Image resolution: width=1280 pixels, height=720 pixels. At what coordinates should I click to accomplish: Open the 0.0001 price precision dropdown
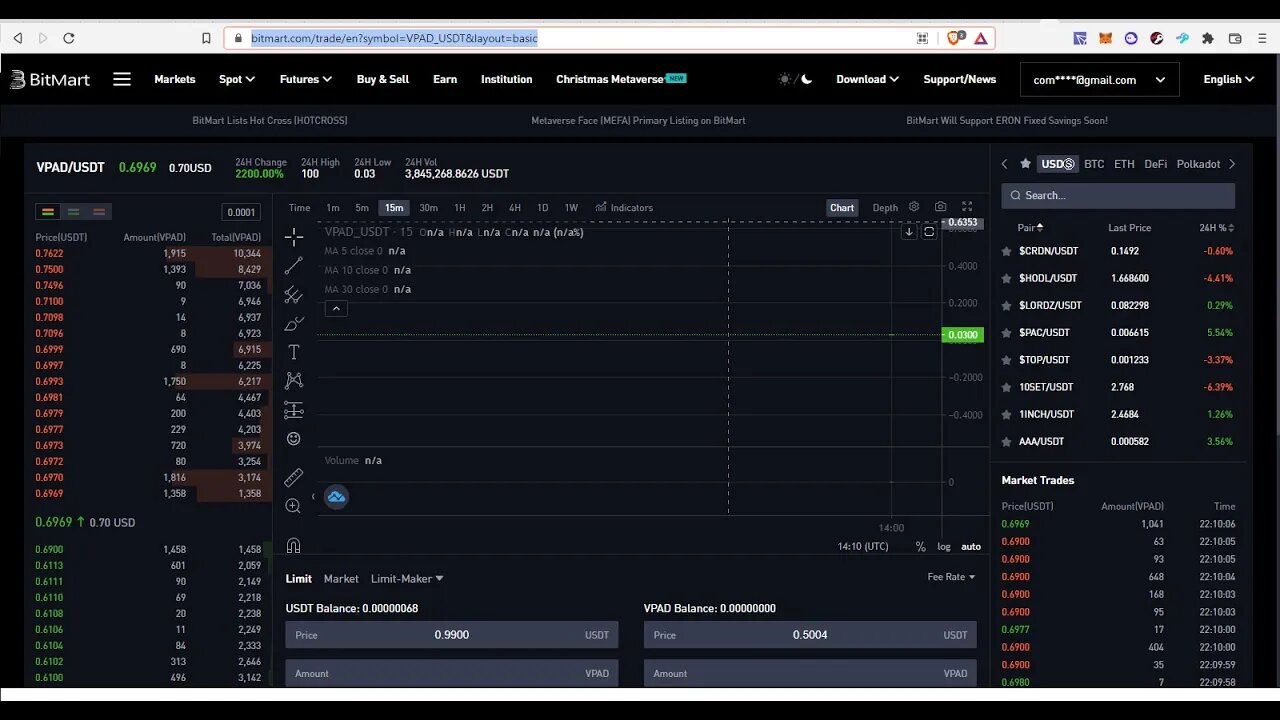point(241,212)
